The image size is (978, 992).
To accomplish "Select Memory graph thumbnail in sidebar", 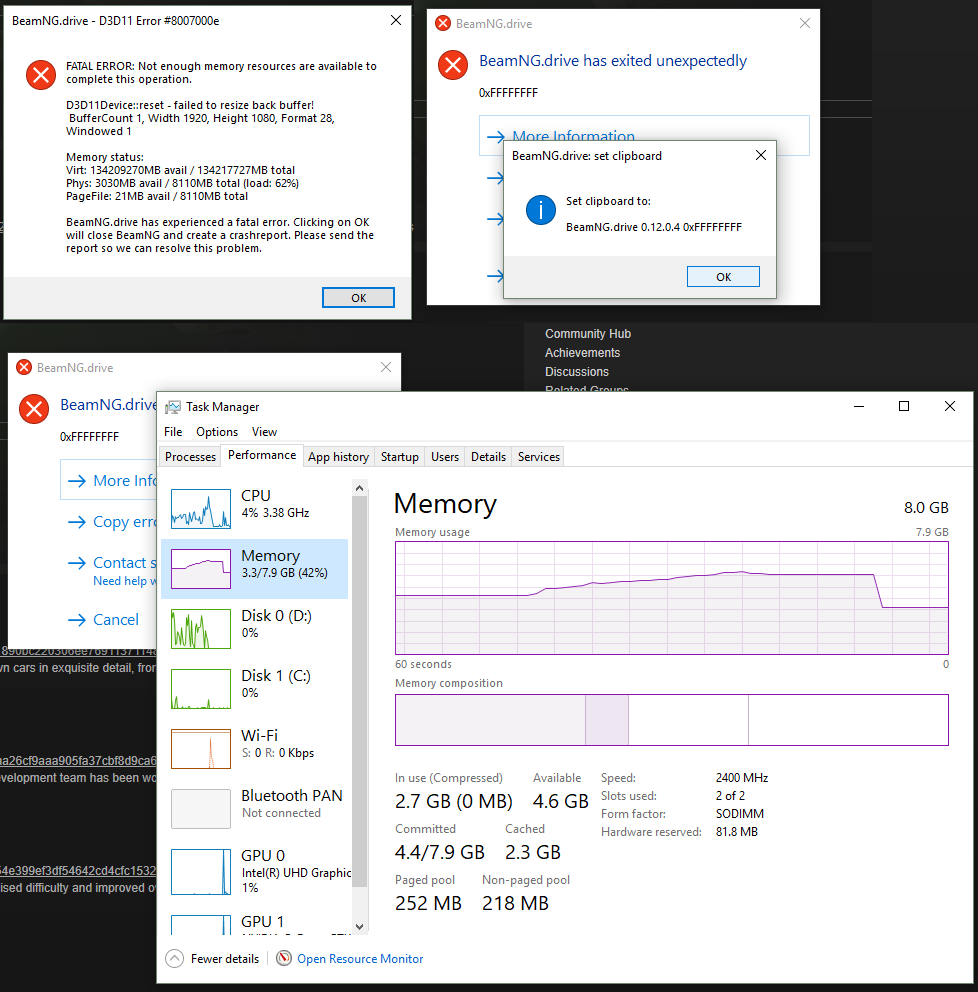I will [x=201, y=569].
